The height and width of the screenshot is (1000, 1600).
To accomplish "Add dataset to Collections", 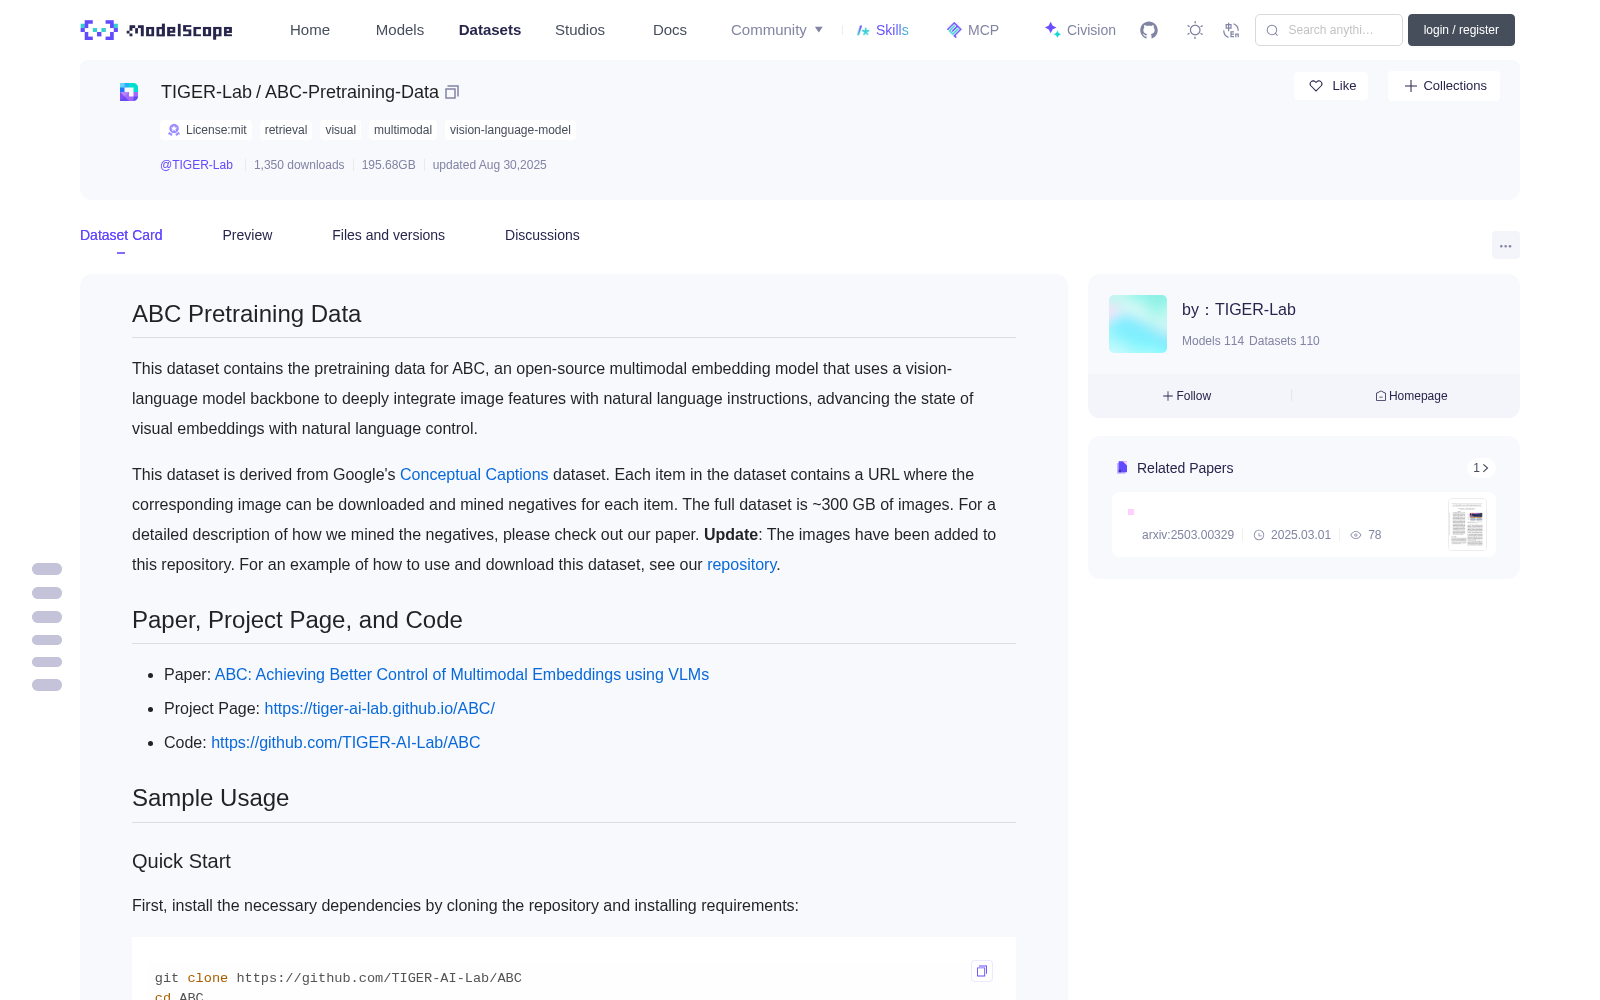I will (x=1444, y=86).
